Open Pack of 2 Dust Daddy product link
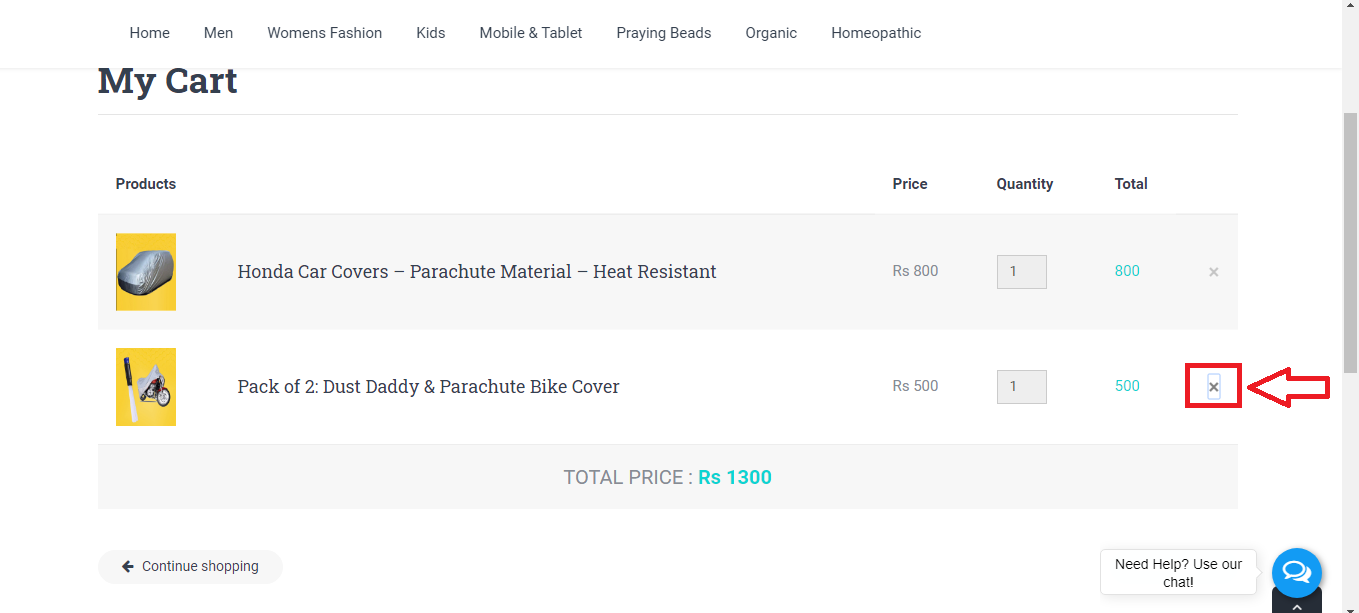 pos(428,387)
